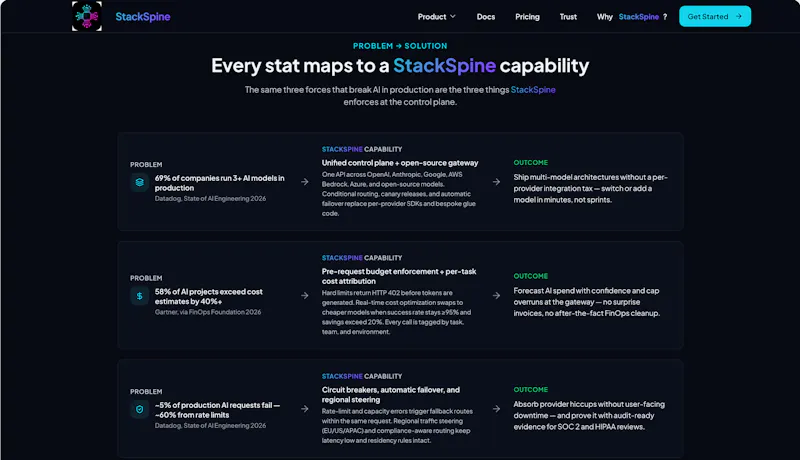This screenshot has height=460, width=800.
Task: Click the StackSpine link in the subtitle
Action: 533,90
